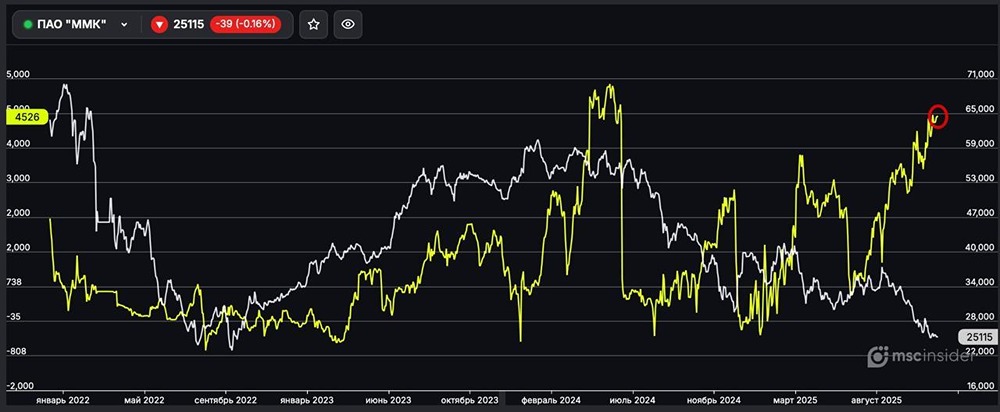Toggle chart visibility with the eye icon
The image size is (1000, 412).
click(348, 24)
